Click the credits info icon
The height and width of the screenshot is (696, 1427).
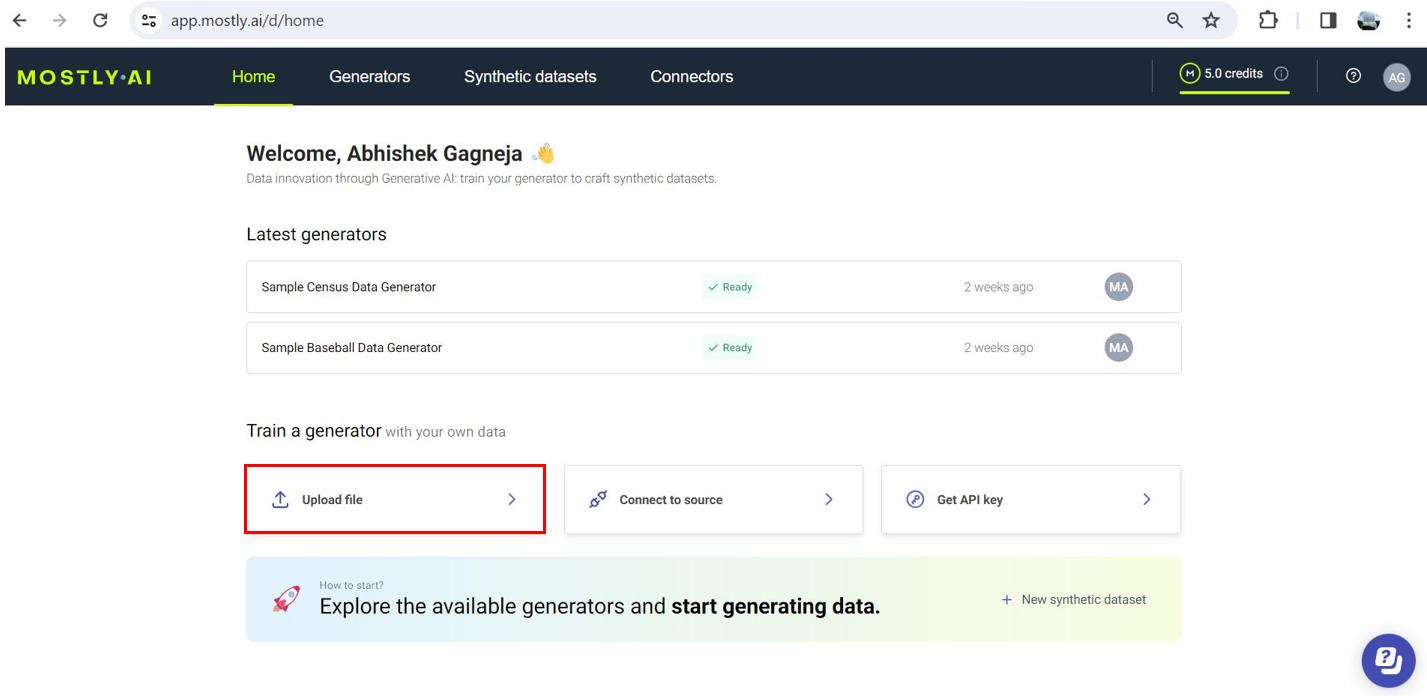click(x=1281, y=74)
